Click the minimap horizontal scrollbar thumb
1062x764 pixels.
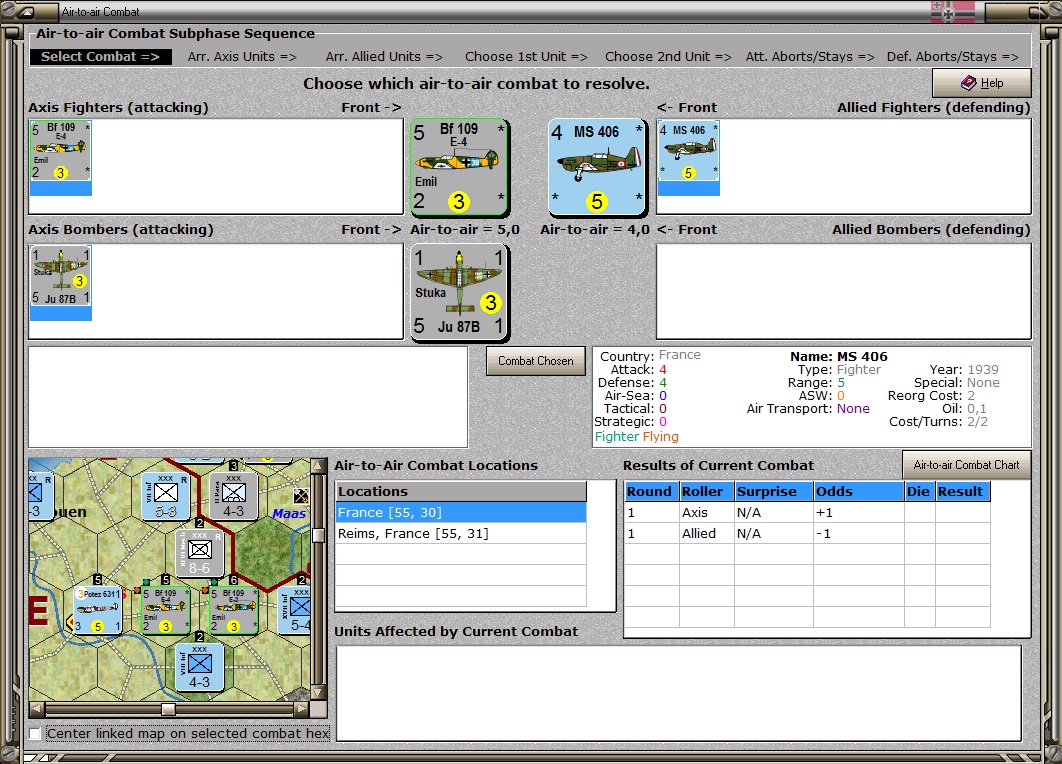[169, 709]
